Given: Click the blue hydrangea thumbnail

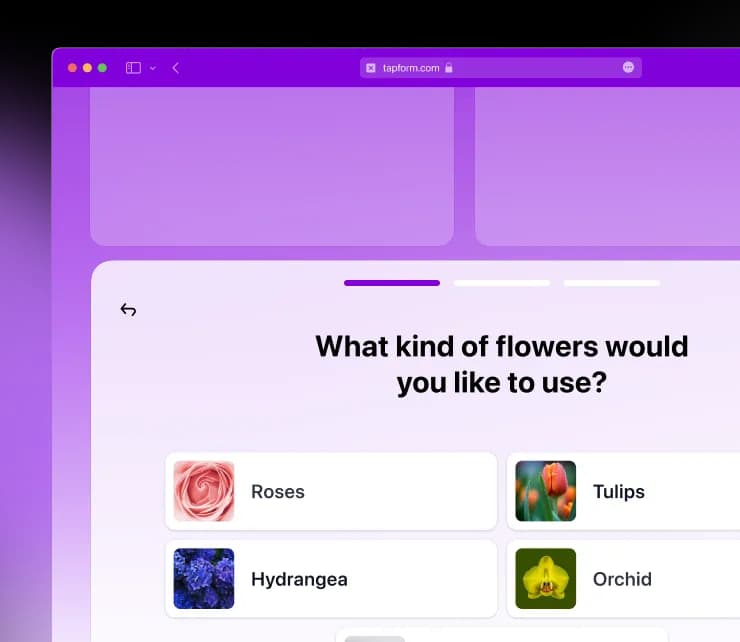Looking at the screenshot, I should pos(204,579).
